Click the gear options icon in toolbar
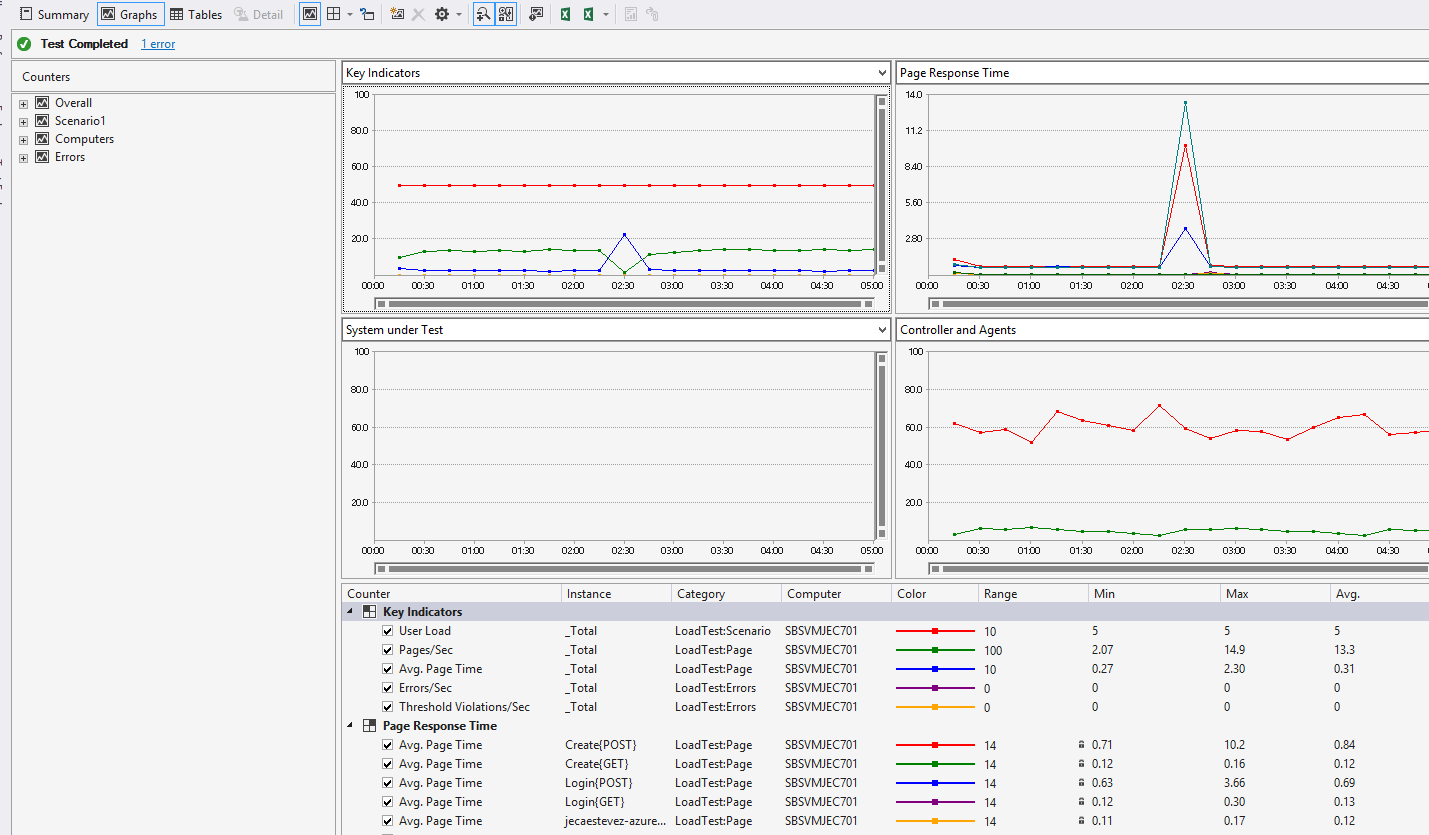This screenshot has width=1429, height=835. pyautogui.click(x=442, y=15)
